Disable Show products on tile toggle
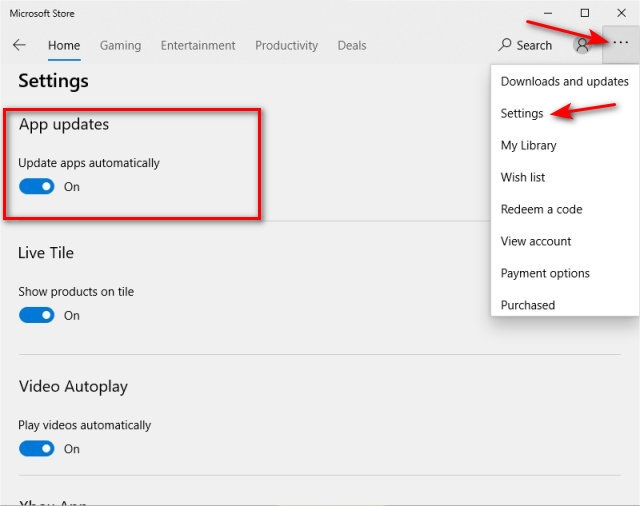640x506 pixels. tap(36, 315)
